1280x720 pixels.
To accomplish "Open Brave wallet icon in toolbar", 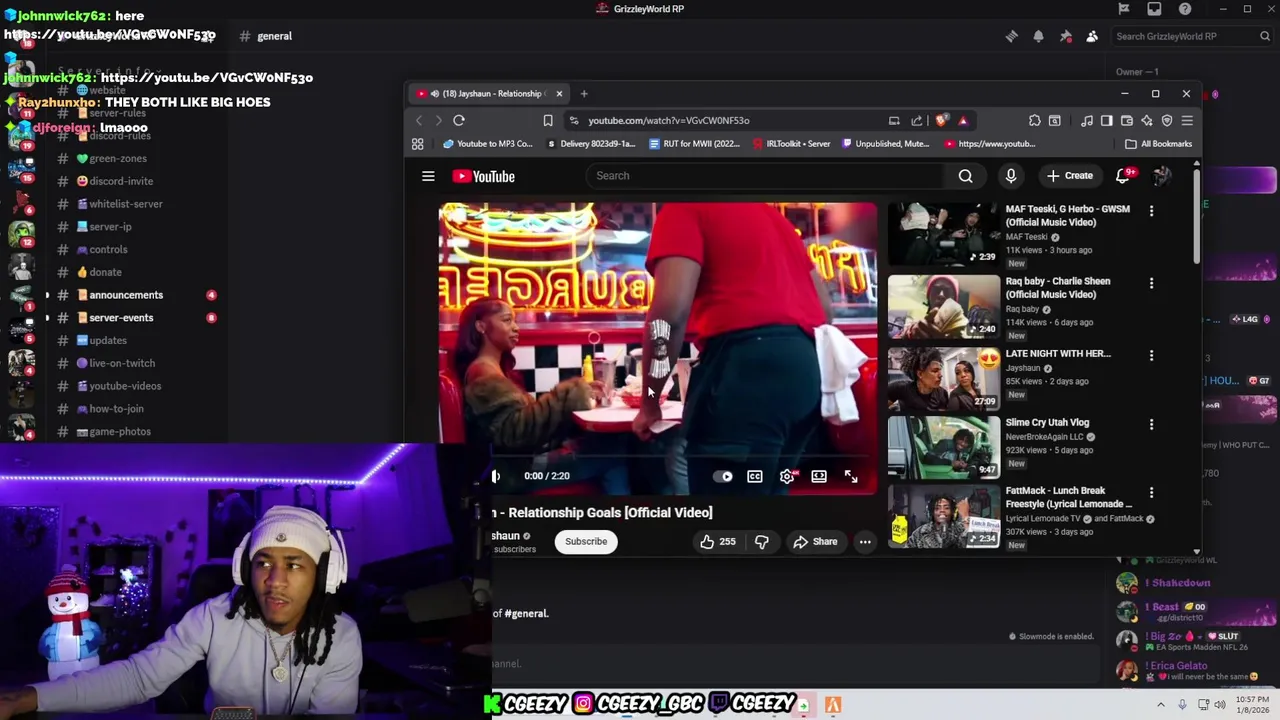I will click(x=1127, y=120).
